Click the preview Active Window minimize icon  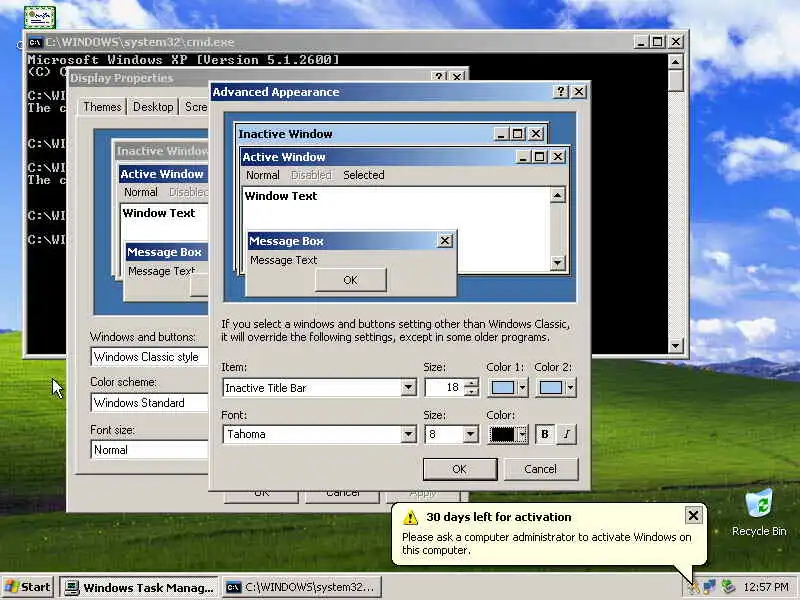click(x=522, y=157)
